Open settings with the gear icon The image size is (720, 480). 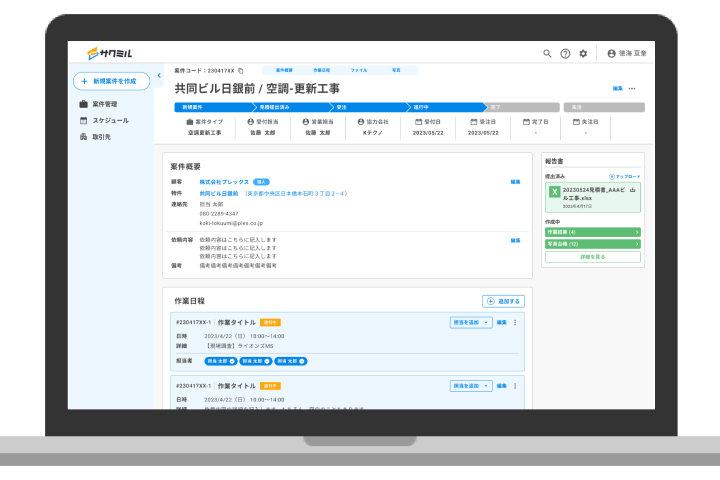coord(583,53)
